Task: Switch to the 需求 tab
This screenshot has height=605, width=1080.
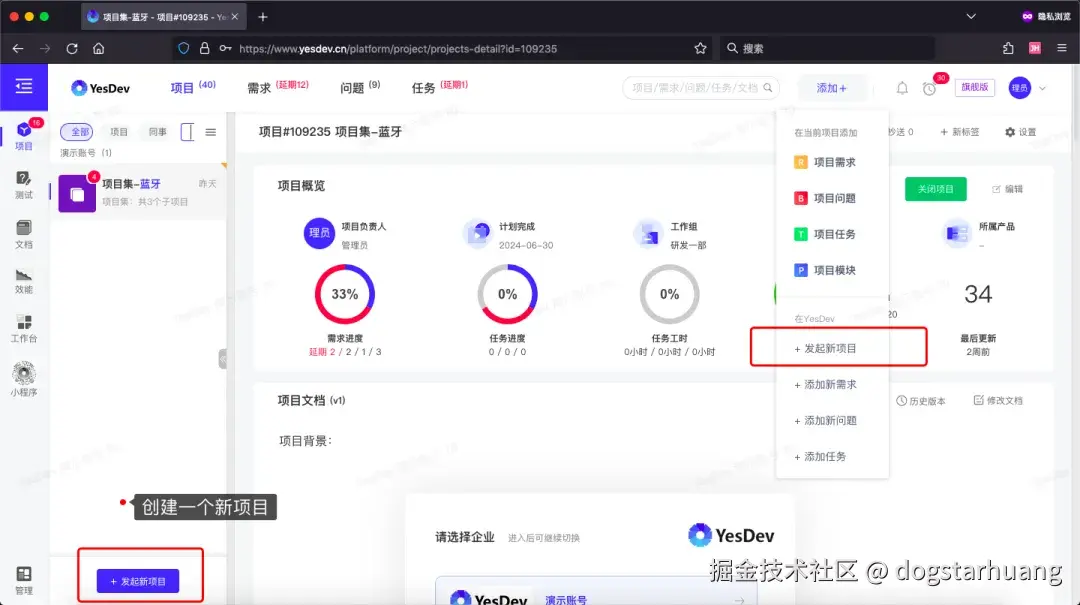Action: point(258,87)
